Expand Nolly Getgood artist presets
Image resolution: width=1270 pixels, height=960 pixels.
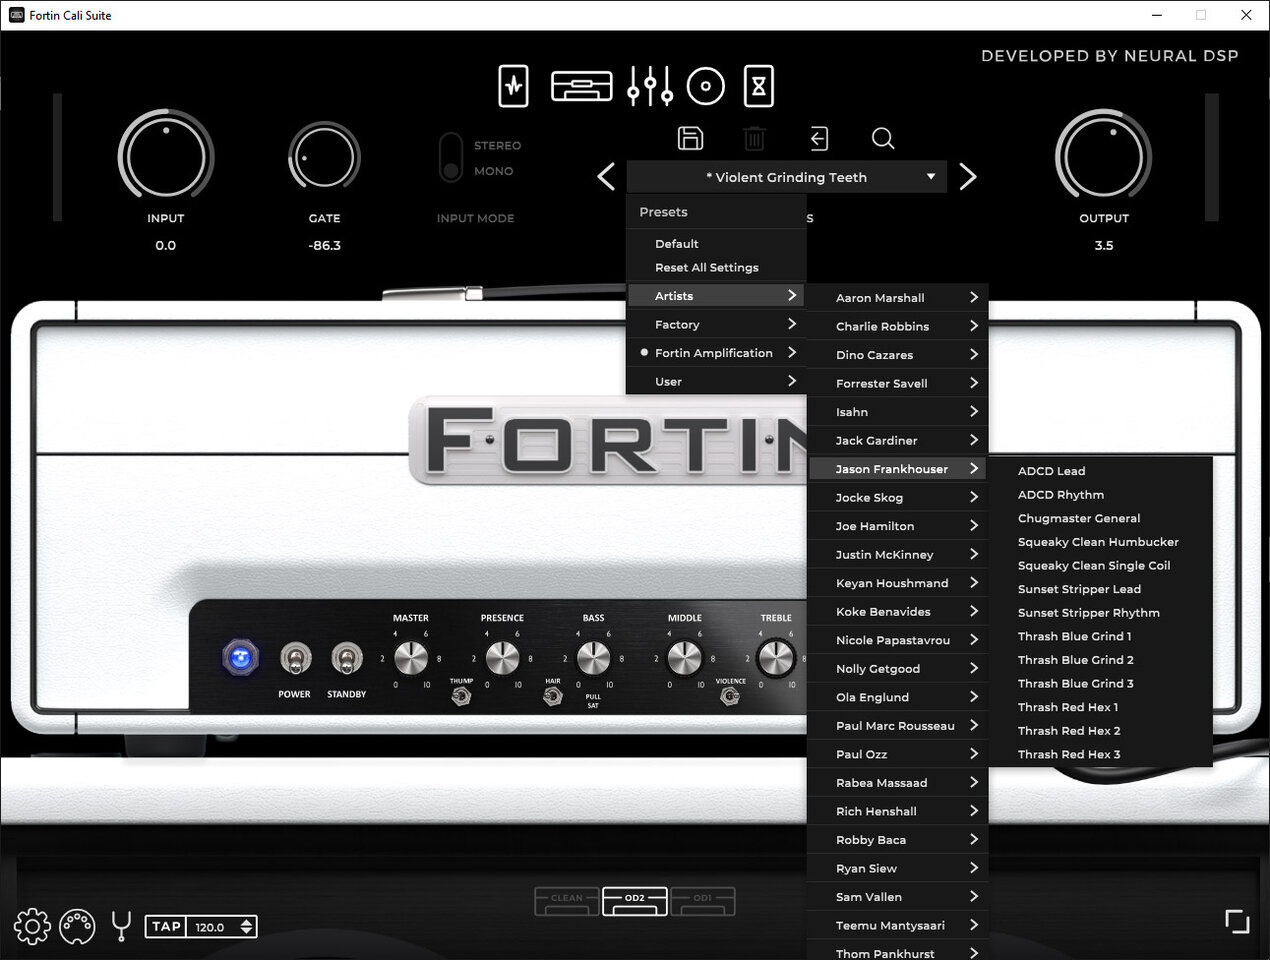898,668
